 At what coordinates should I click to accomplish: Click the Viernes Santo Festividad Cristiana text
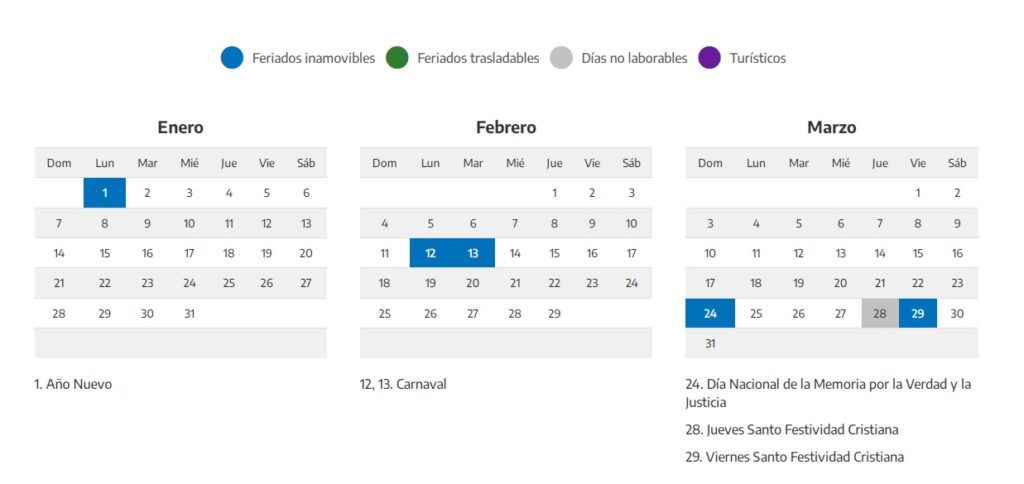click(x=795, y=456)
